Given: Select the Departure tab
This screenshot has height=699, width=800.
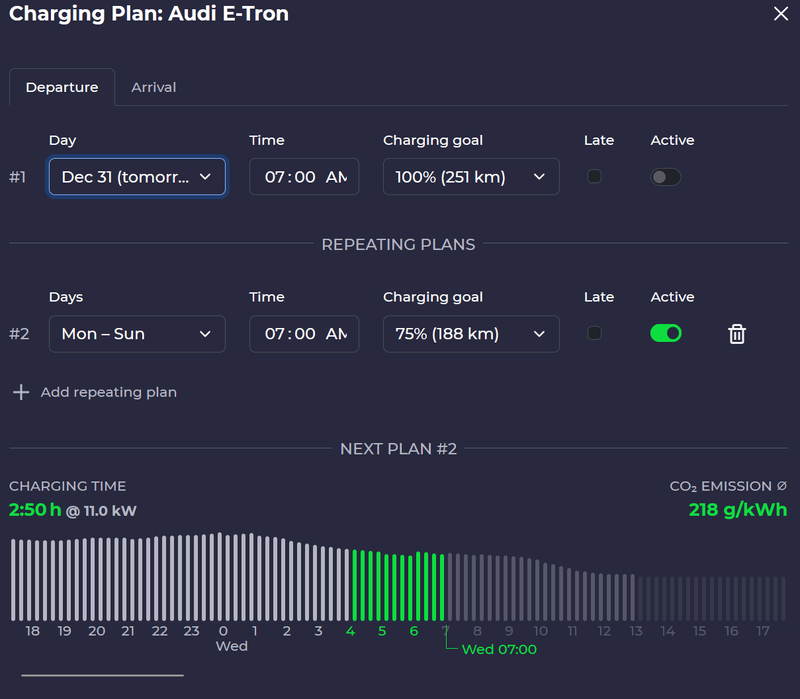Looking at the screenshot, I should tap(62, 87).
